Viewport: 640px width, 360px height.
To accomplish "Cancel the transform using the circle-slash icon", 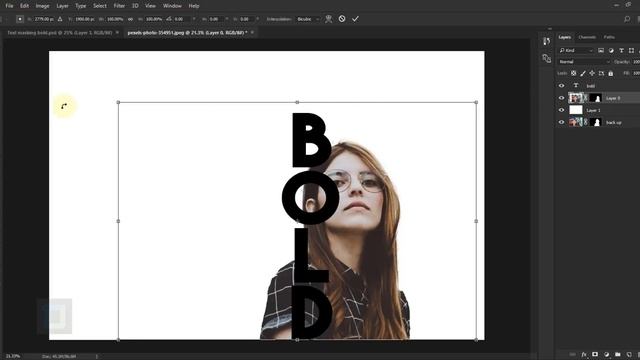I will [x=342, y=19].
